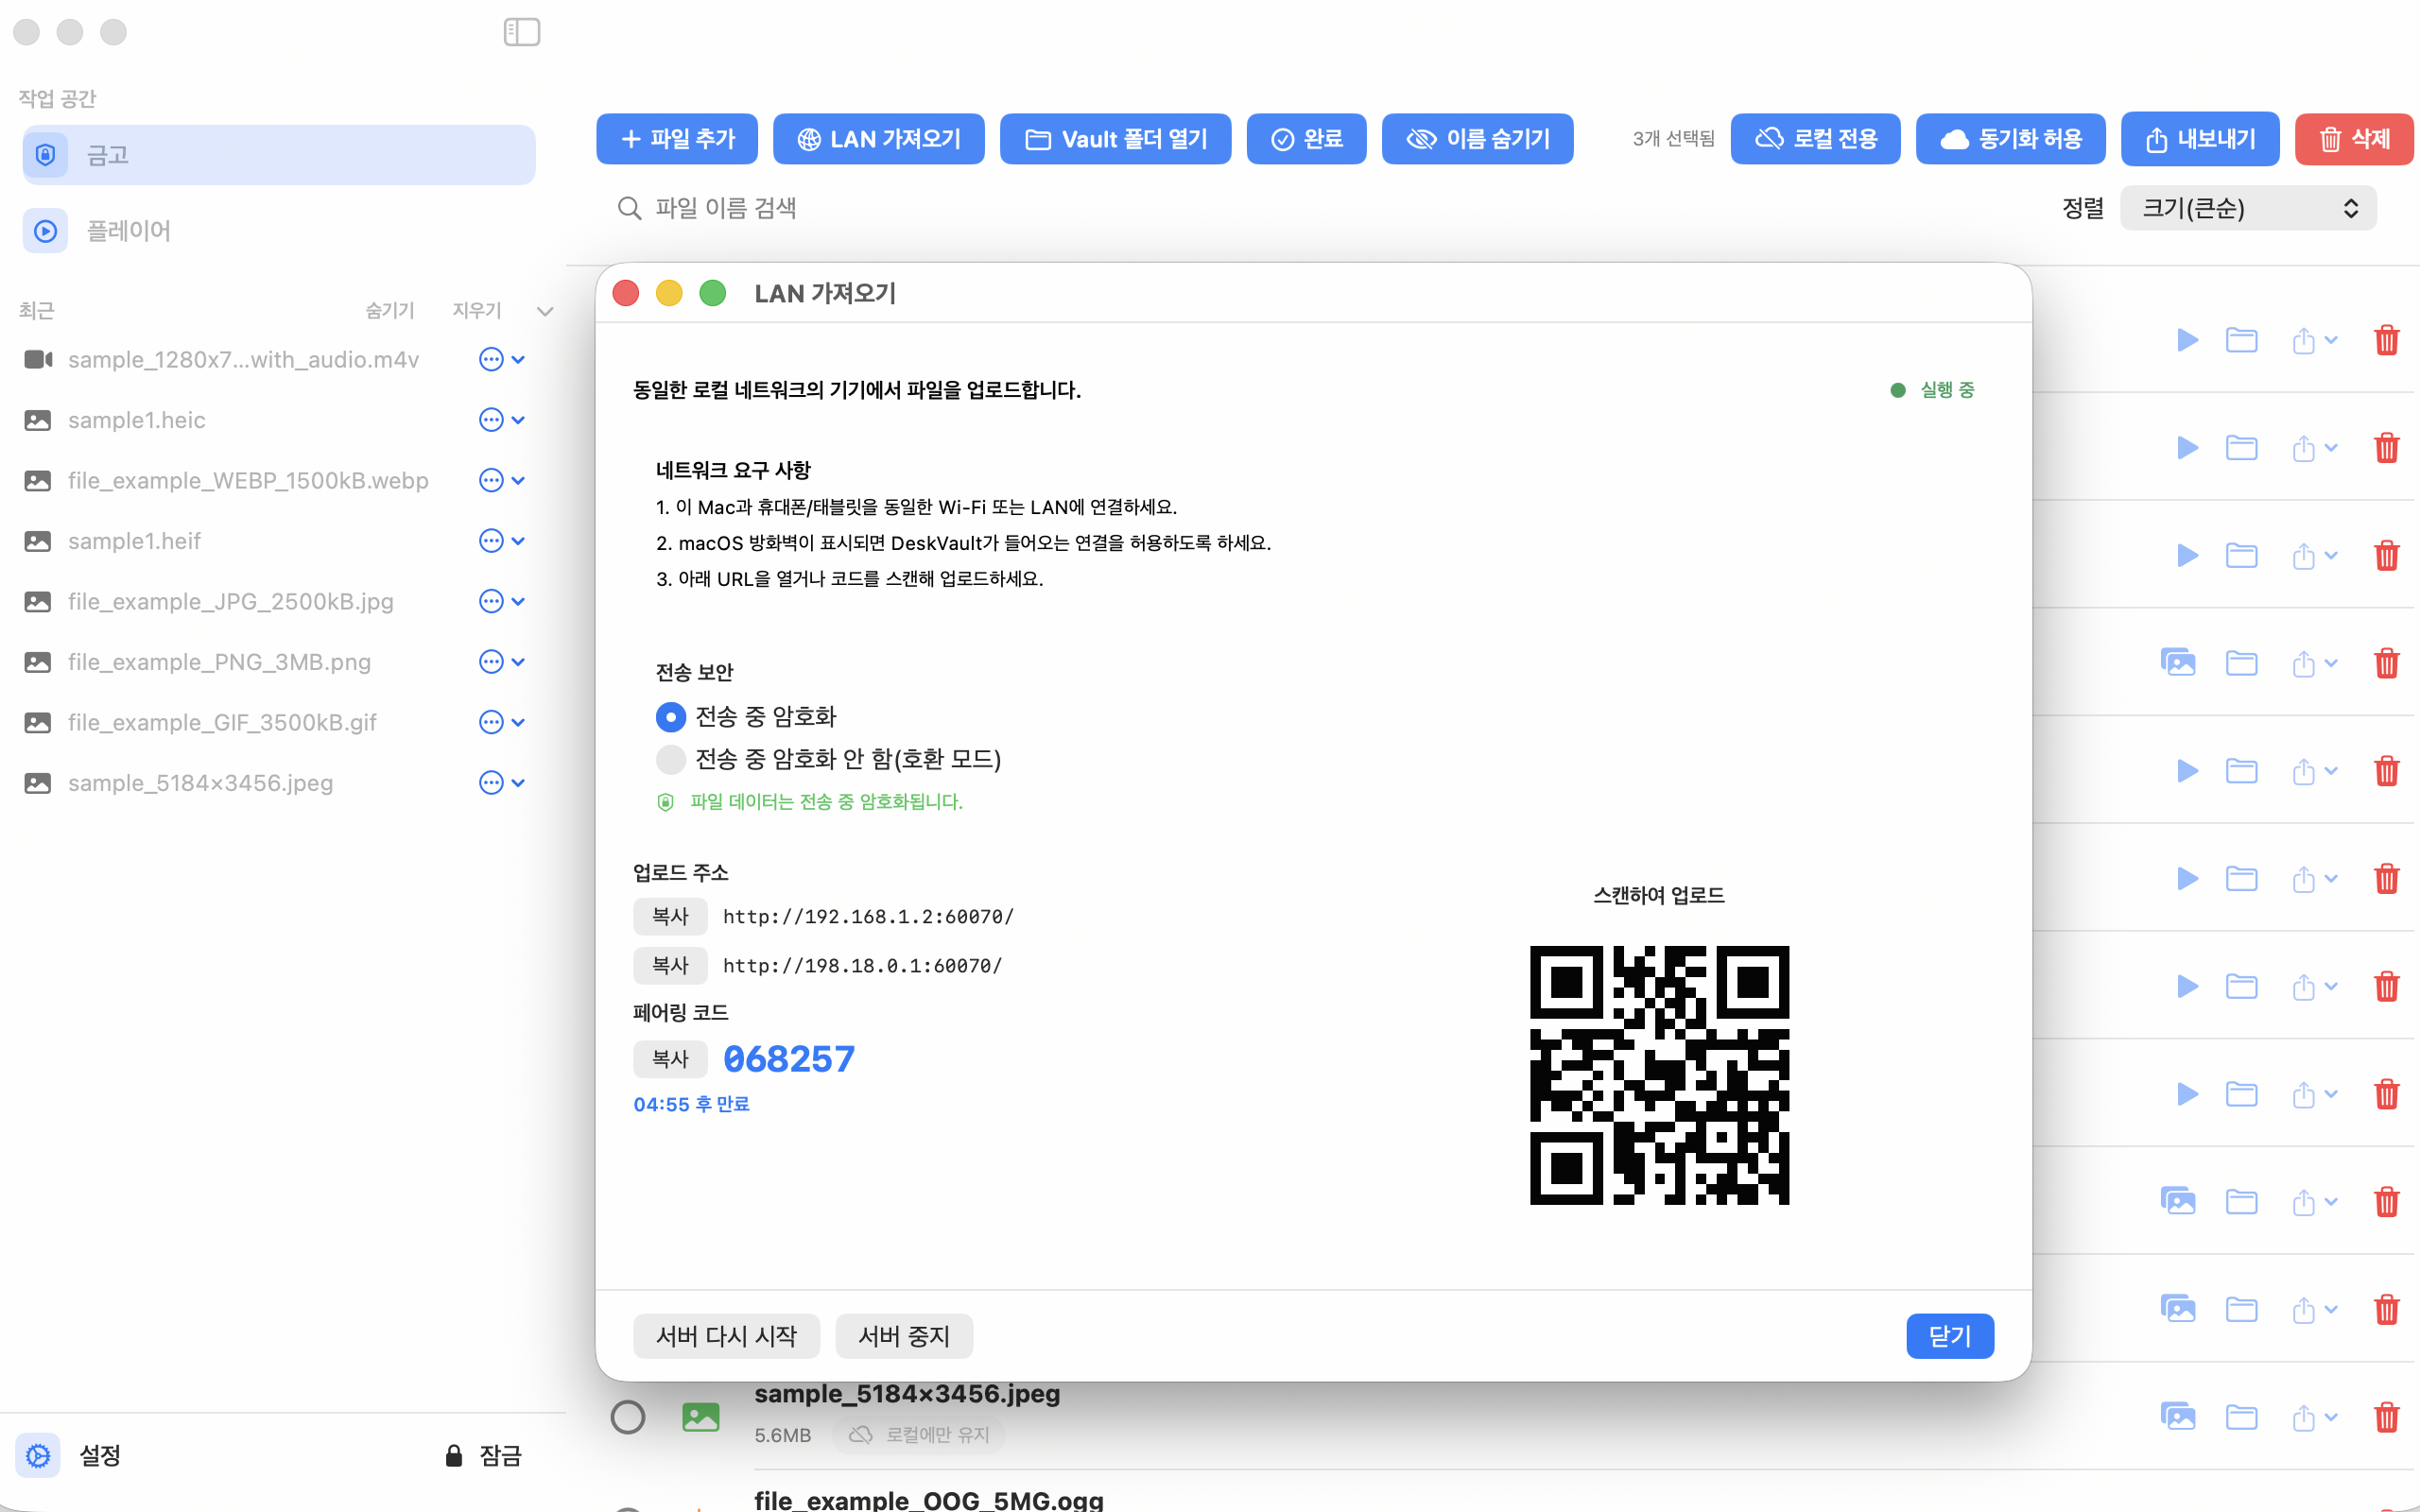Select the circle checkbox next to sample_5184×3456.jpeg
Image resolution: width=2420 pixels, height=1512 pixels.
(628, 1416)
